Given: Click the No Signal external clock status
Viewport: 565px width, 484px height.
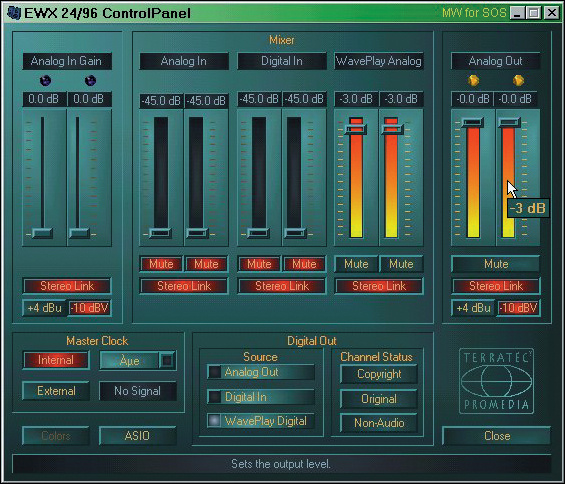Looking at the screenshot, I should [x=138, y=391].
